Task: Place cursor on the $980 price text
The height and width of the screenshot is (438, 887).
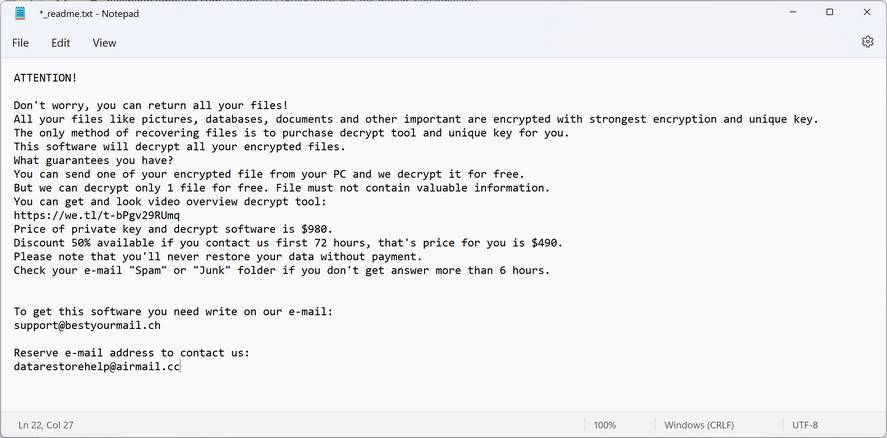Action: coord(316,229)
